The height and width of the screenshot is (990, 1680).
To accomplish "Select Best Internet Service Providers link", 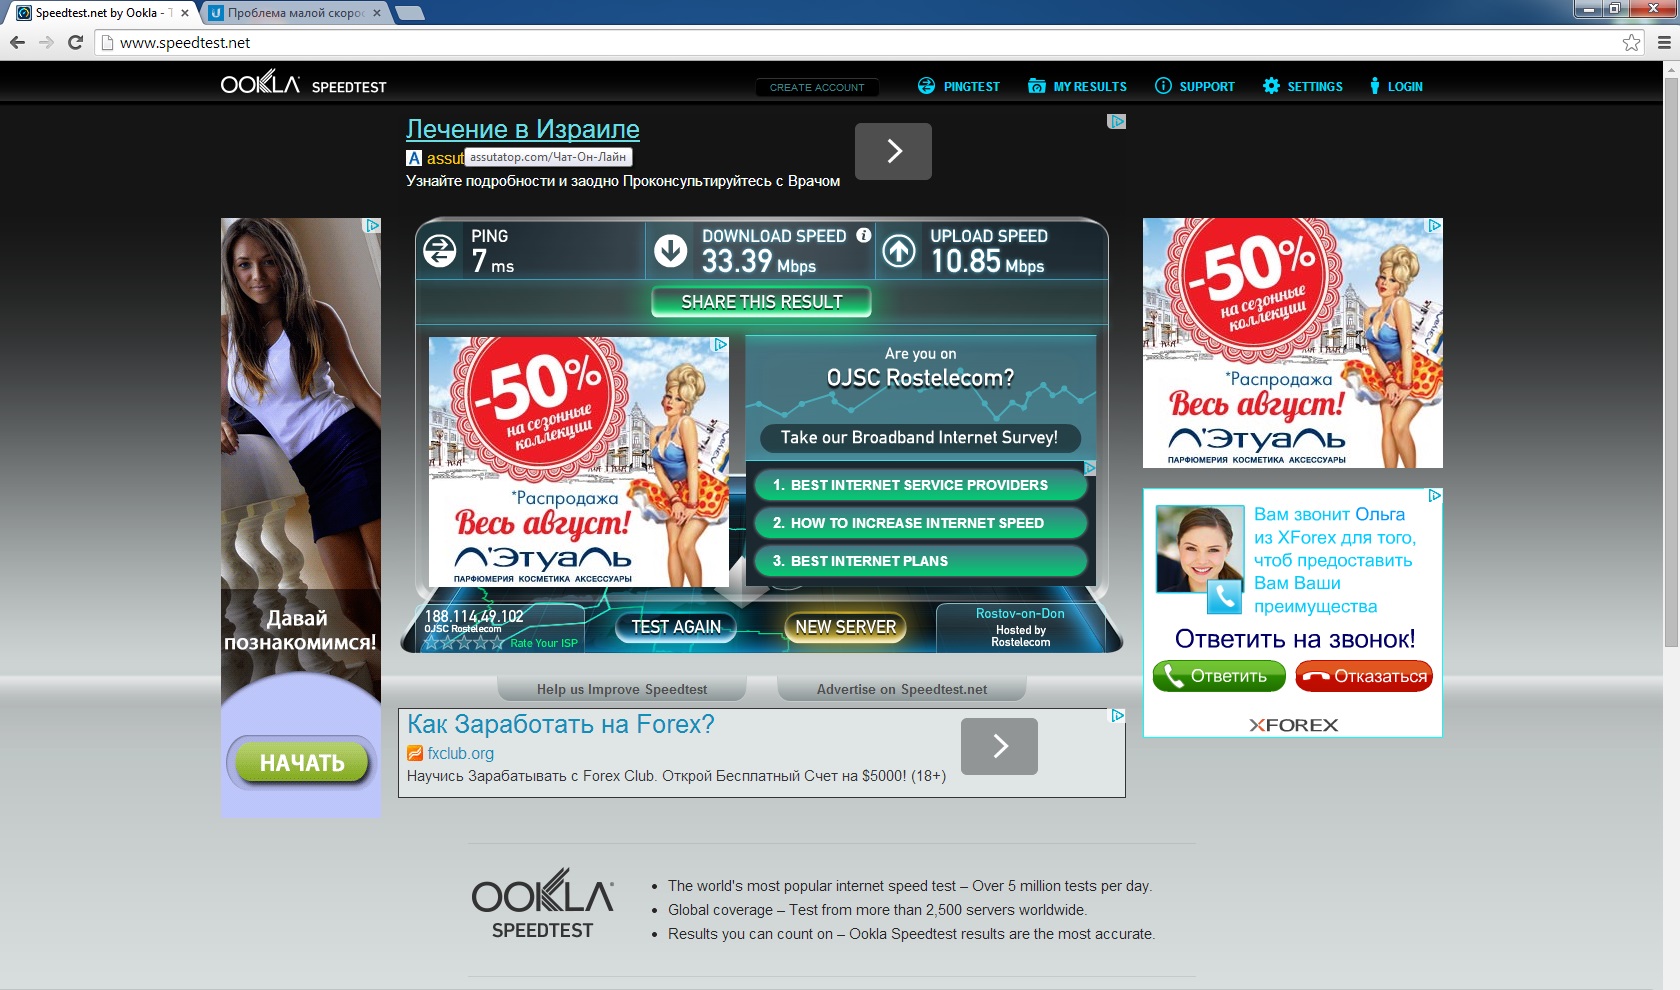I will point(919,485).
